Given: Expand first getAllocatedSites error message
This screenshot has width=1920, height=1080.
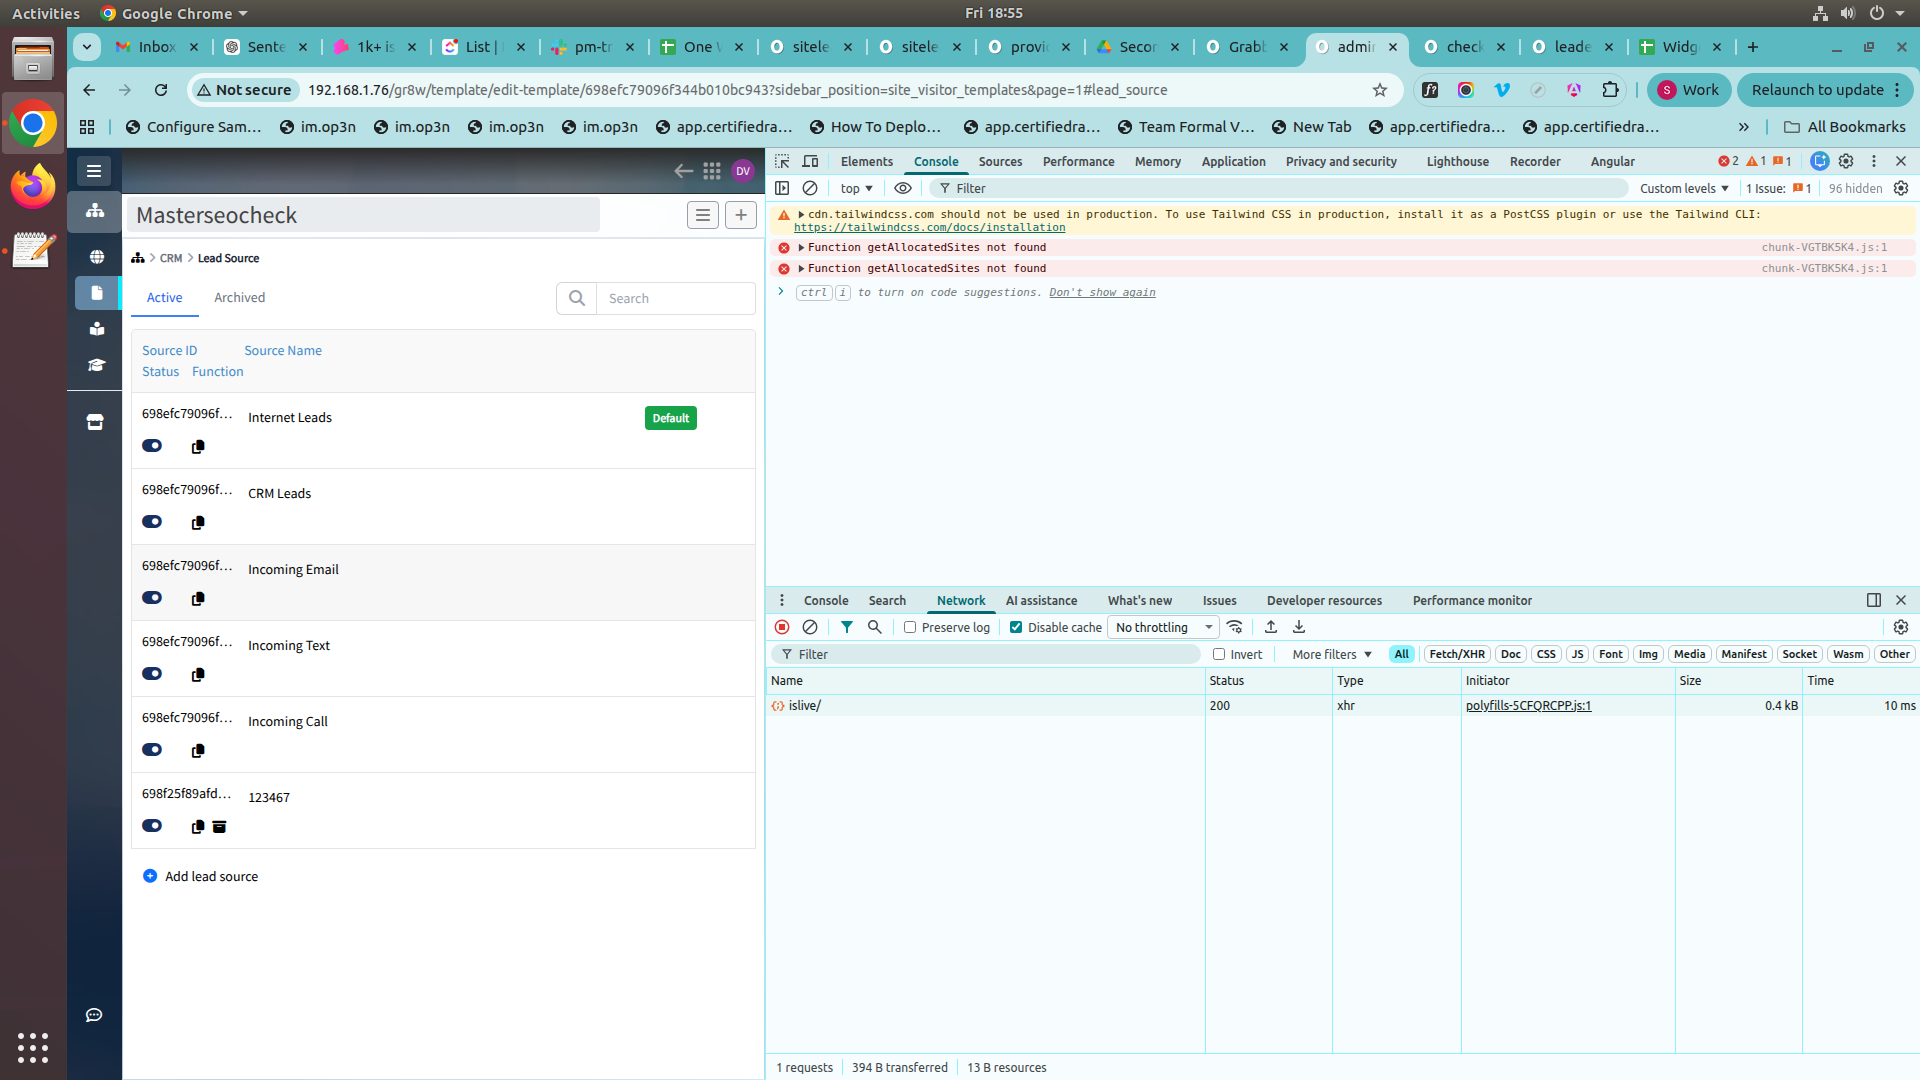Looking at the screenshot, I should point(801,247).
